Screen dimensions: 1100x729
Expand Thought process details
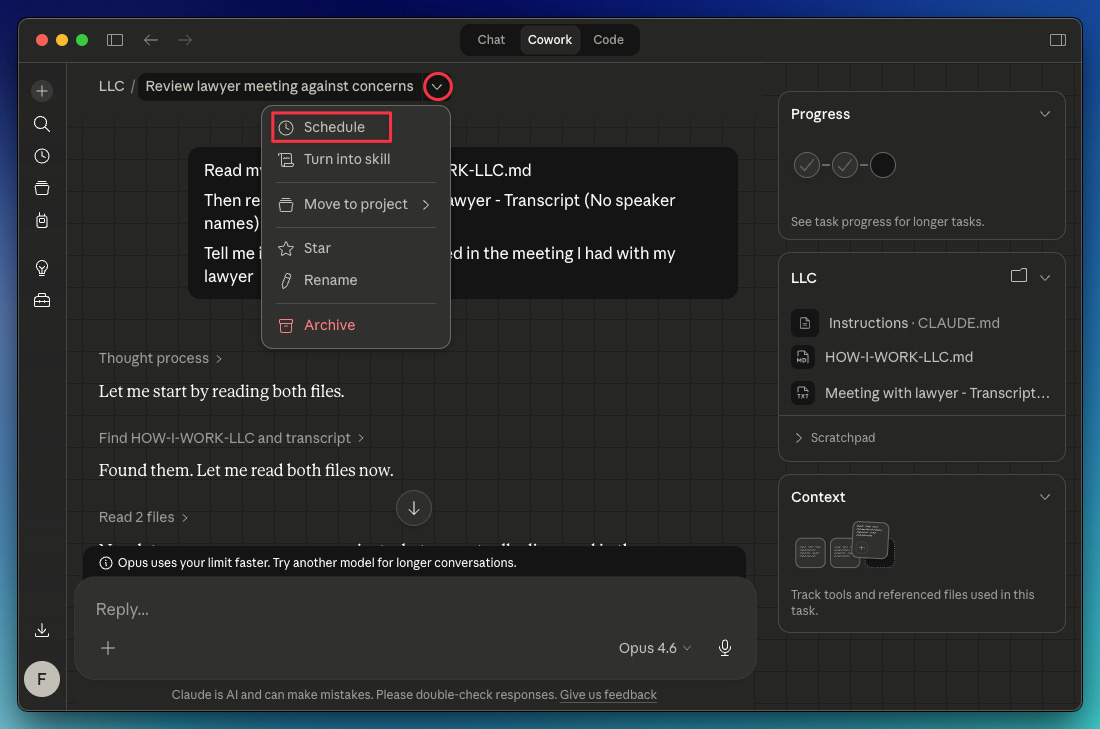pos(160,359)
